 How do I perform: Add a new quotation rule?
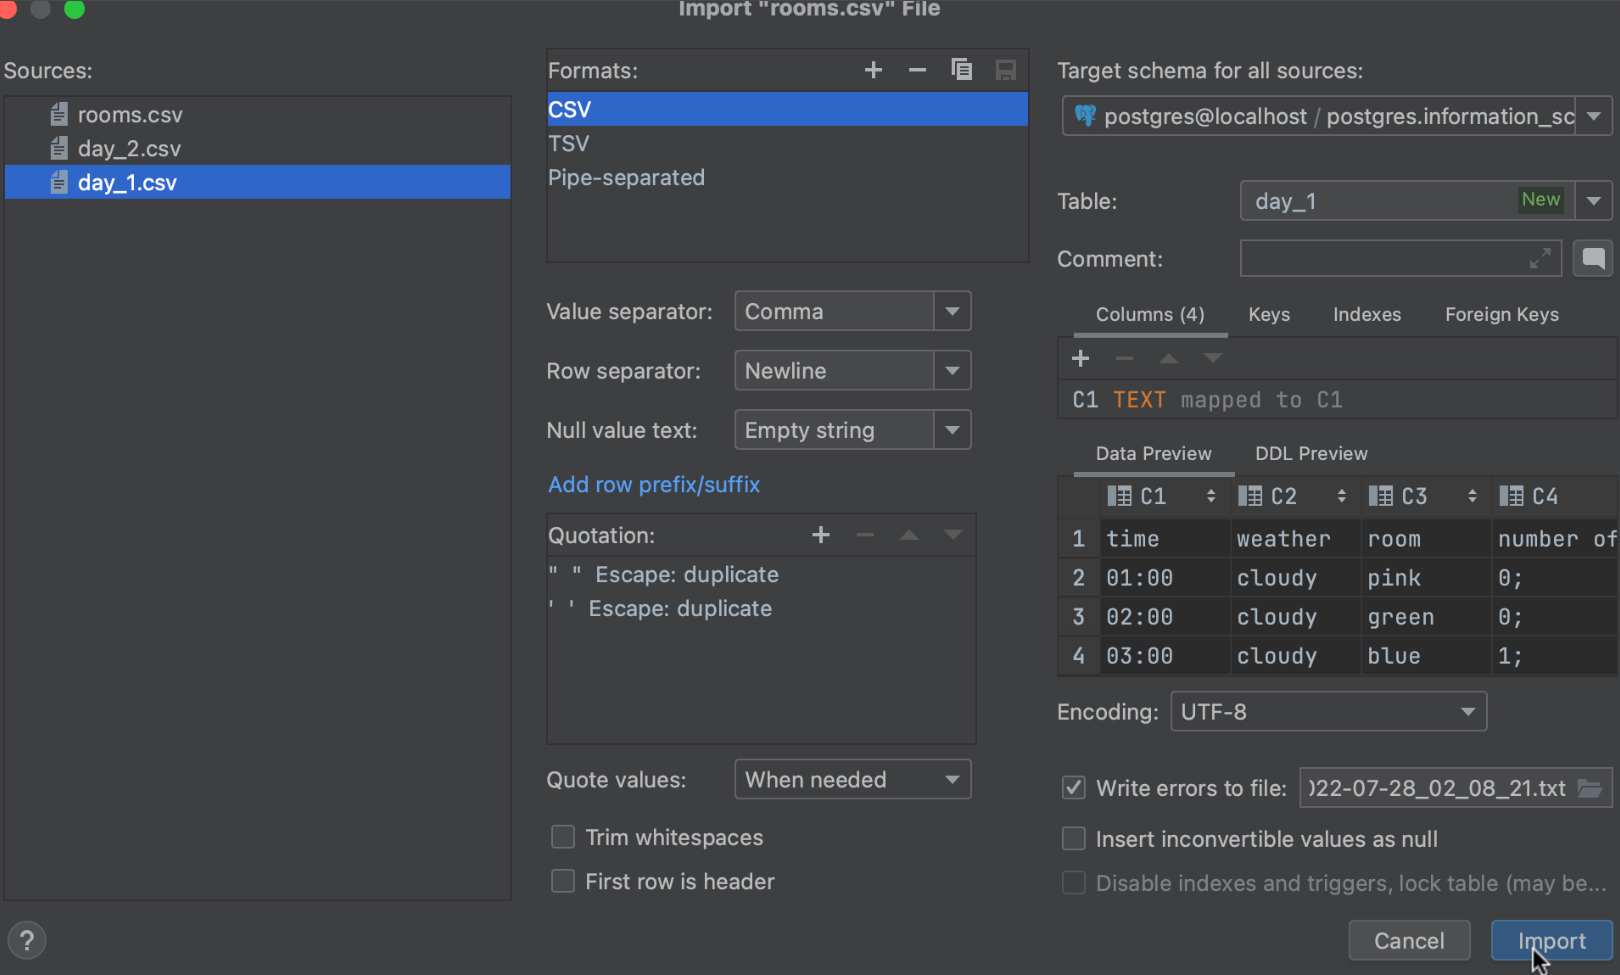[821, 535]
